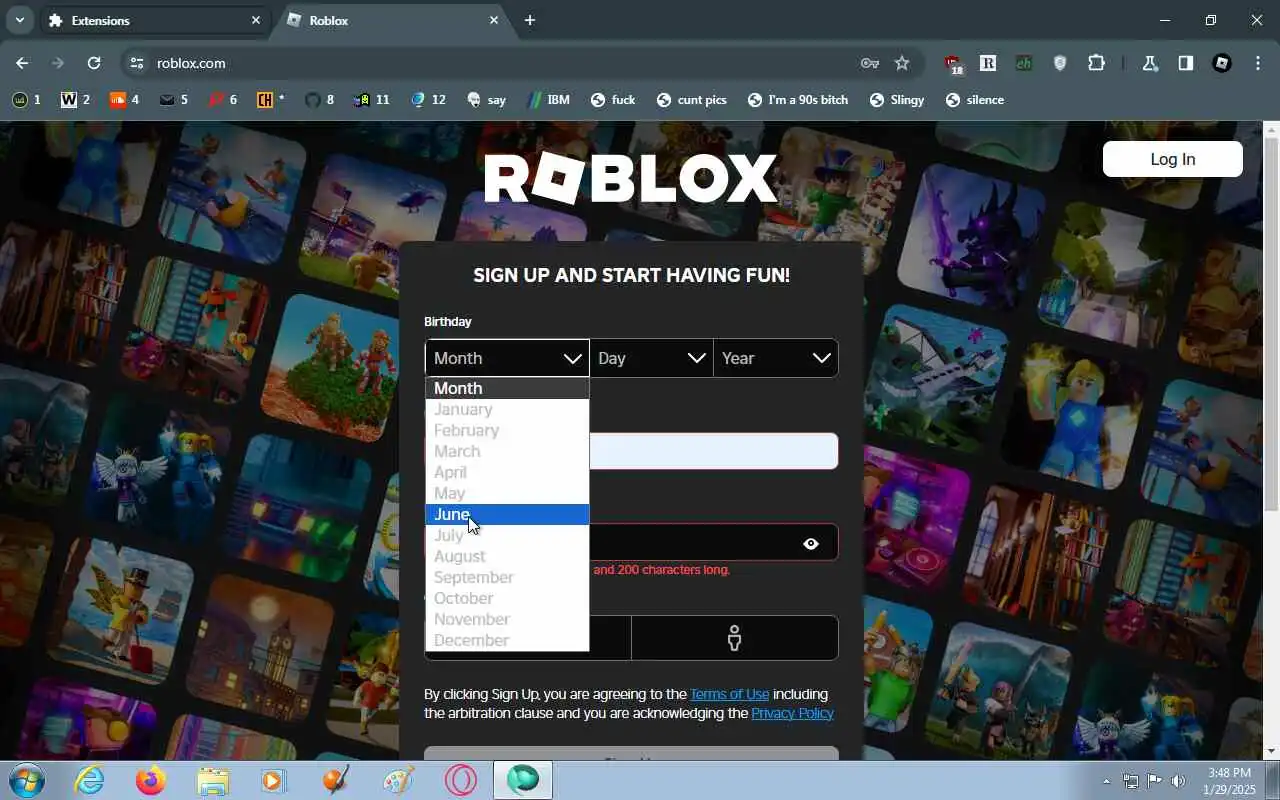Open the bookmark labeled 12
This screenshot has height=800, width=1280.
coord(428,100)
